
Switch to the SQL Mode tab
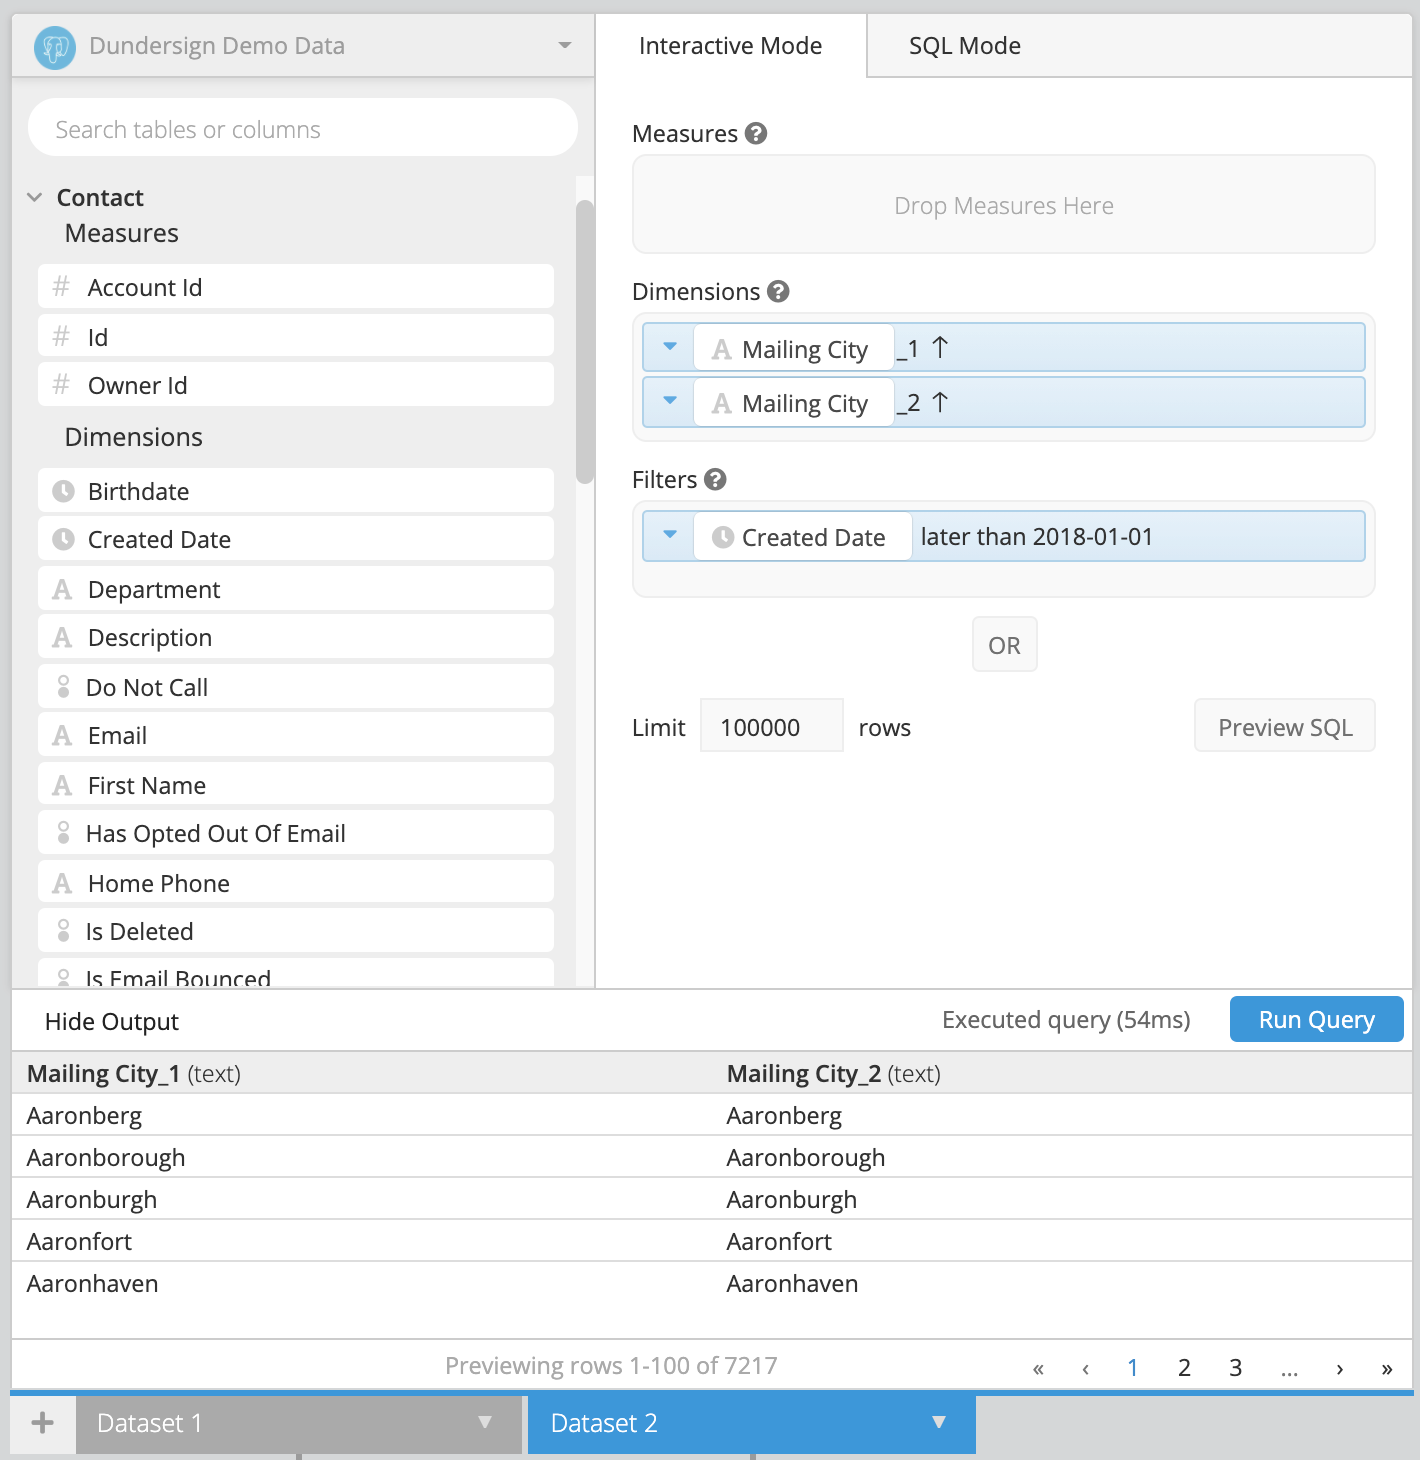pos(964,46)
